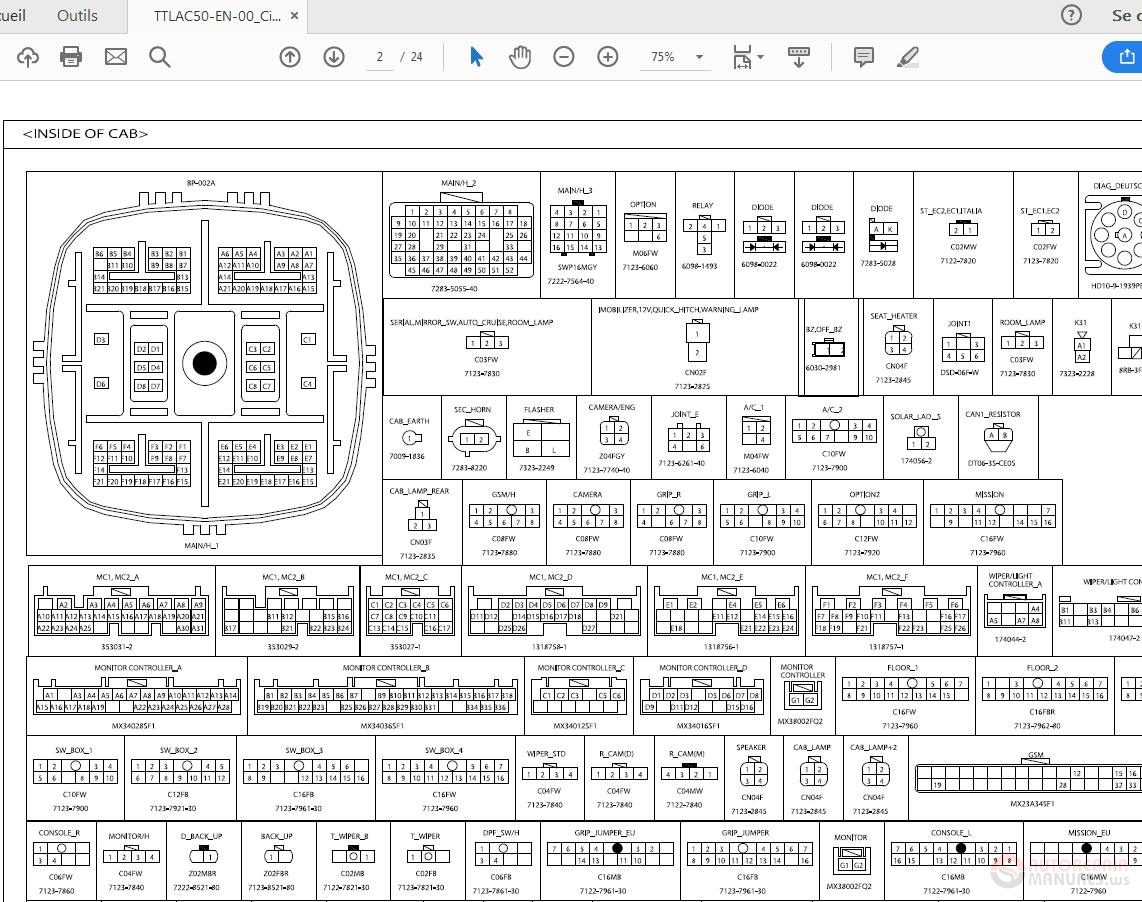Click the scrolling mode keyboard icon
Screen dimensions: 1142x902
(x=799, y=57)
